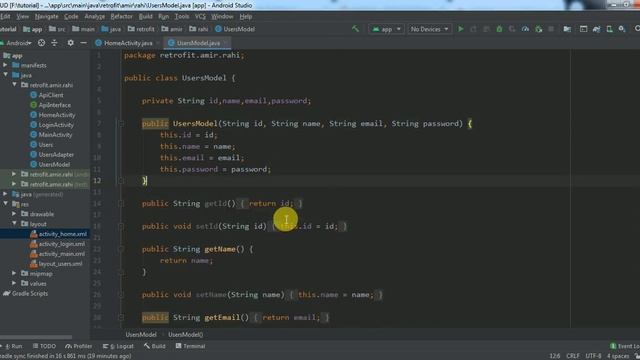Open the Profiler tool window
640x360 pixels.
[78, 346]
